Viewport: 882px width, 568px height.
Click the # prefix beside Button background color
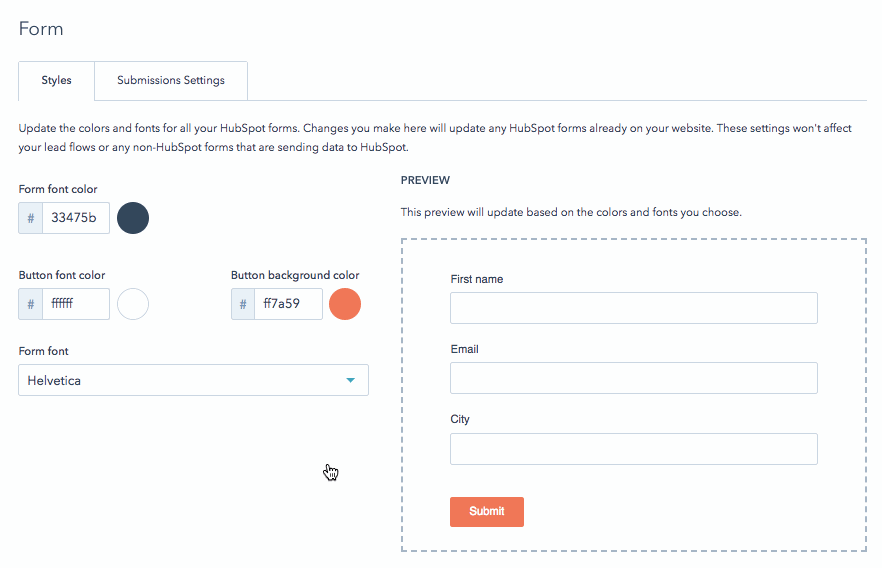(x=243, y=304)
